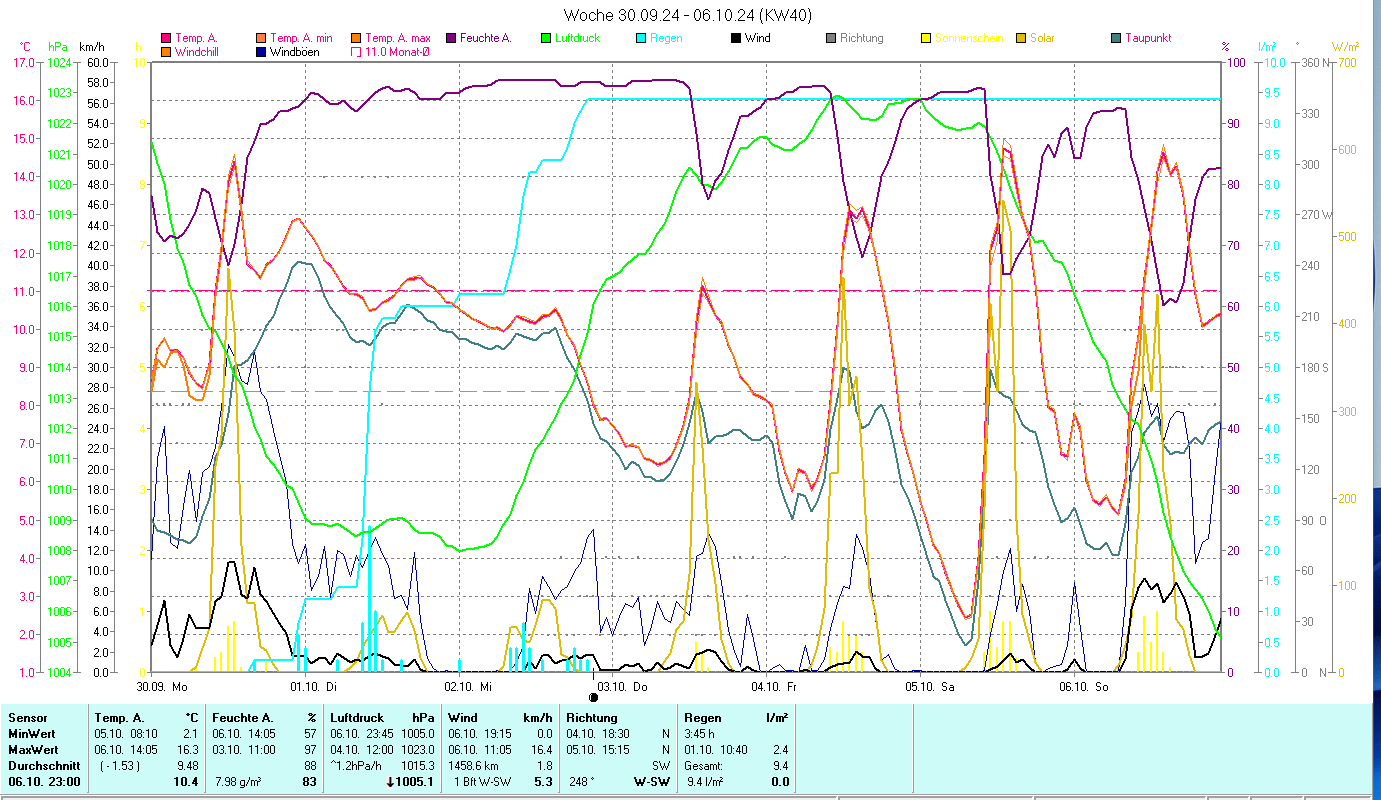Click the purple Feuchte A. legend swatch

[x=451, y=38]
